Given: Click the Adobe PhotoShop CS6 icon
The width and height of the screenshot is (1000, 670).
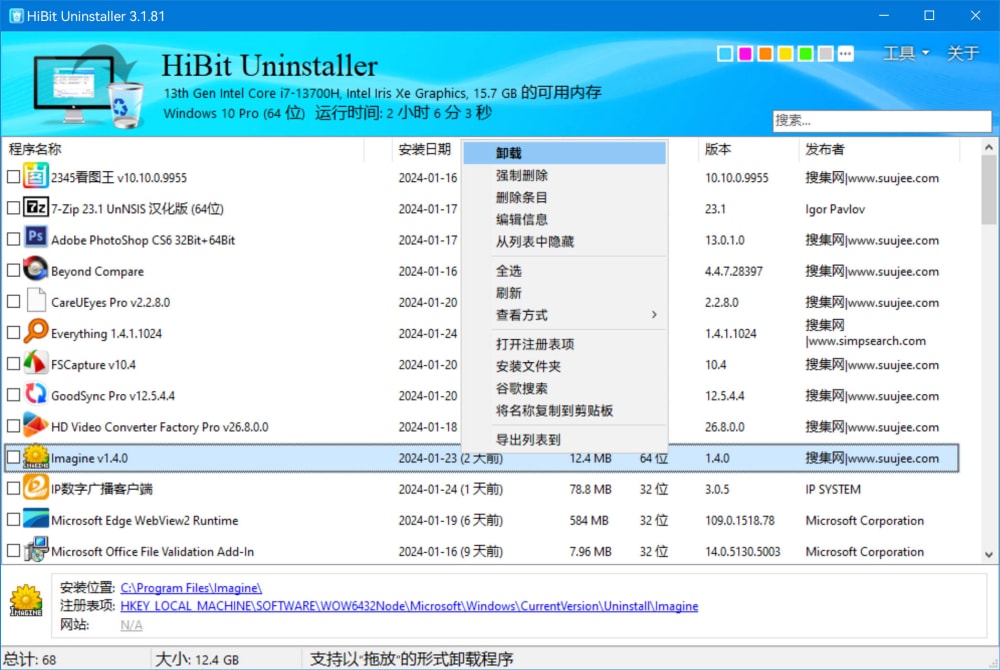Looking at the screenshot, I should click(36, 237).
